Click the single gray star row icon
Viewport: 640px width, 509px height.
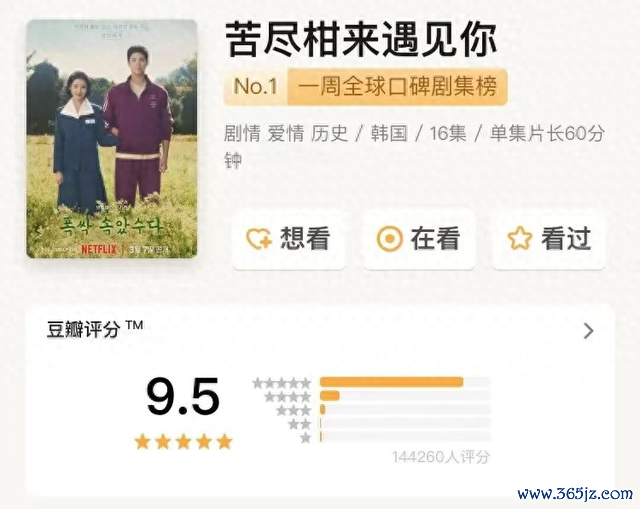click(305, 438)
